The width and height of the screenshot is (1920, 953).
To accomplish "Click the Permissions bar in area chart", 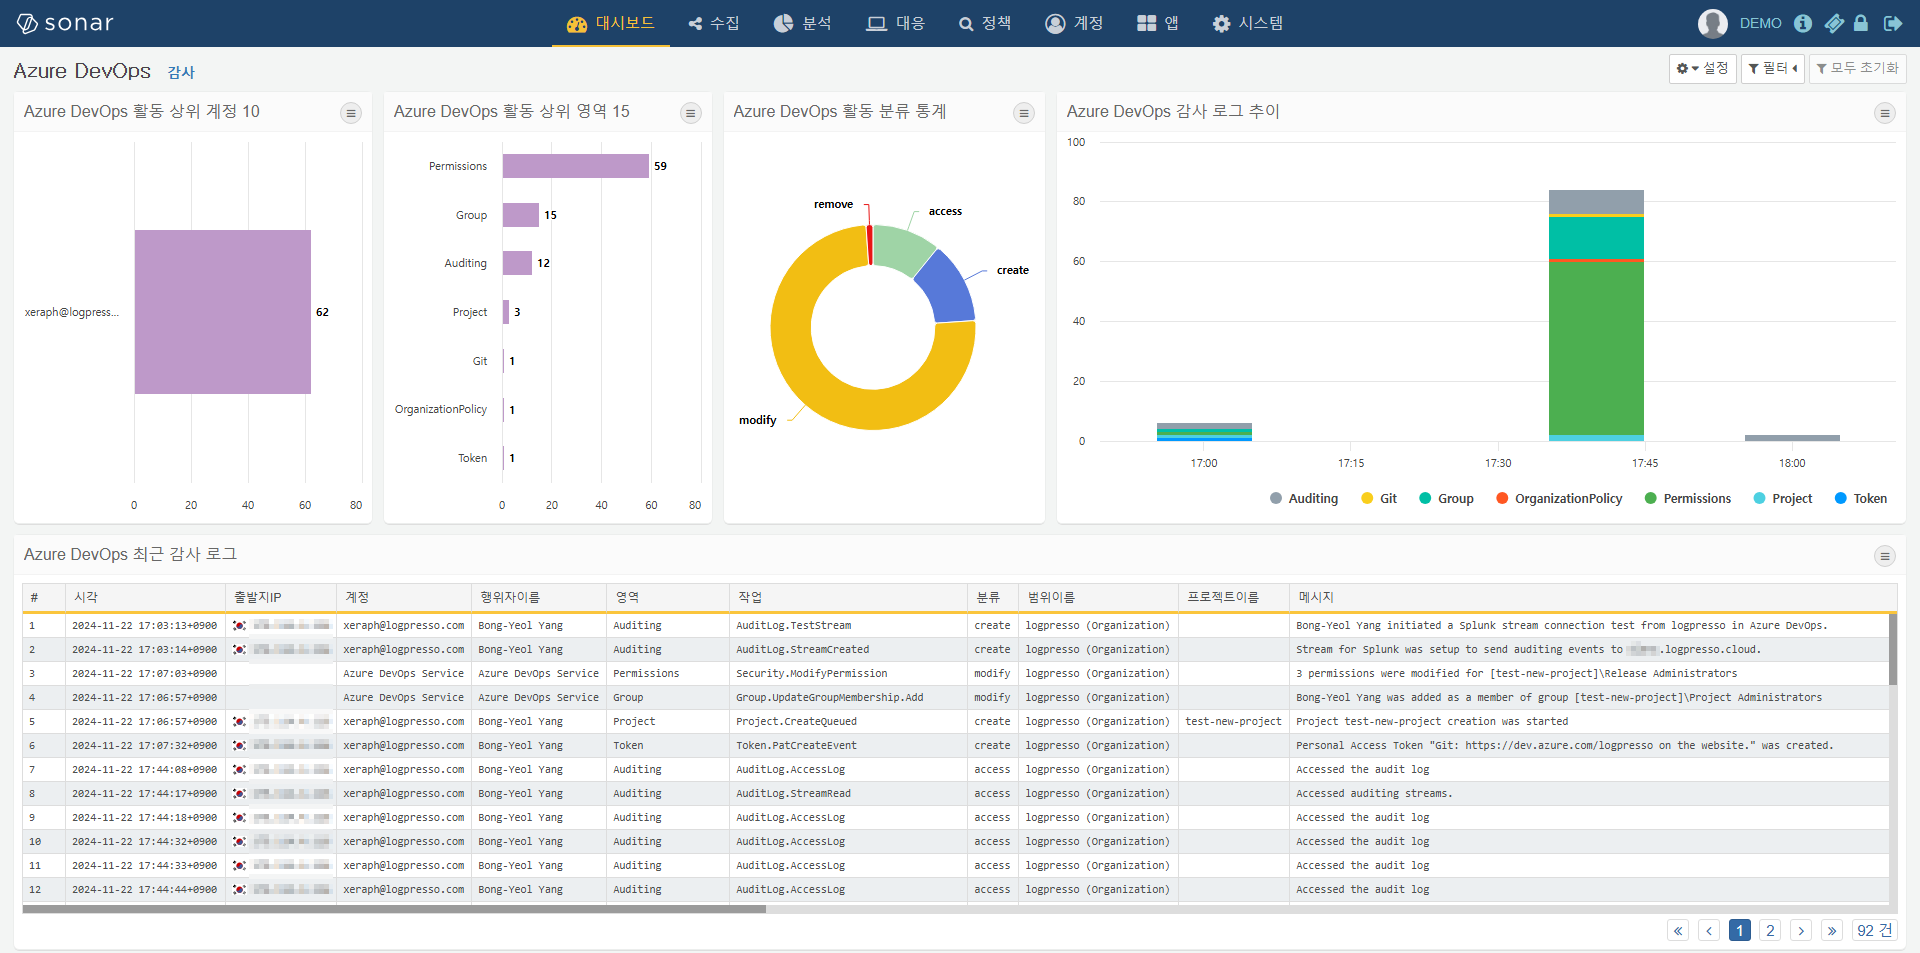I will click(576, 166).
